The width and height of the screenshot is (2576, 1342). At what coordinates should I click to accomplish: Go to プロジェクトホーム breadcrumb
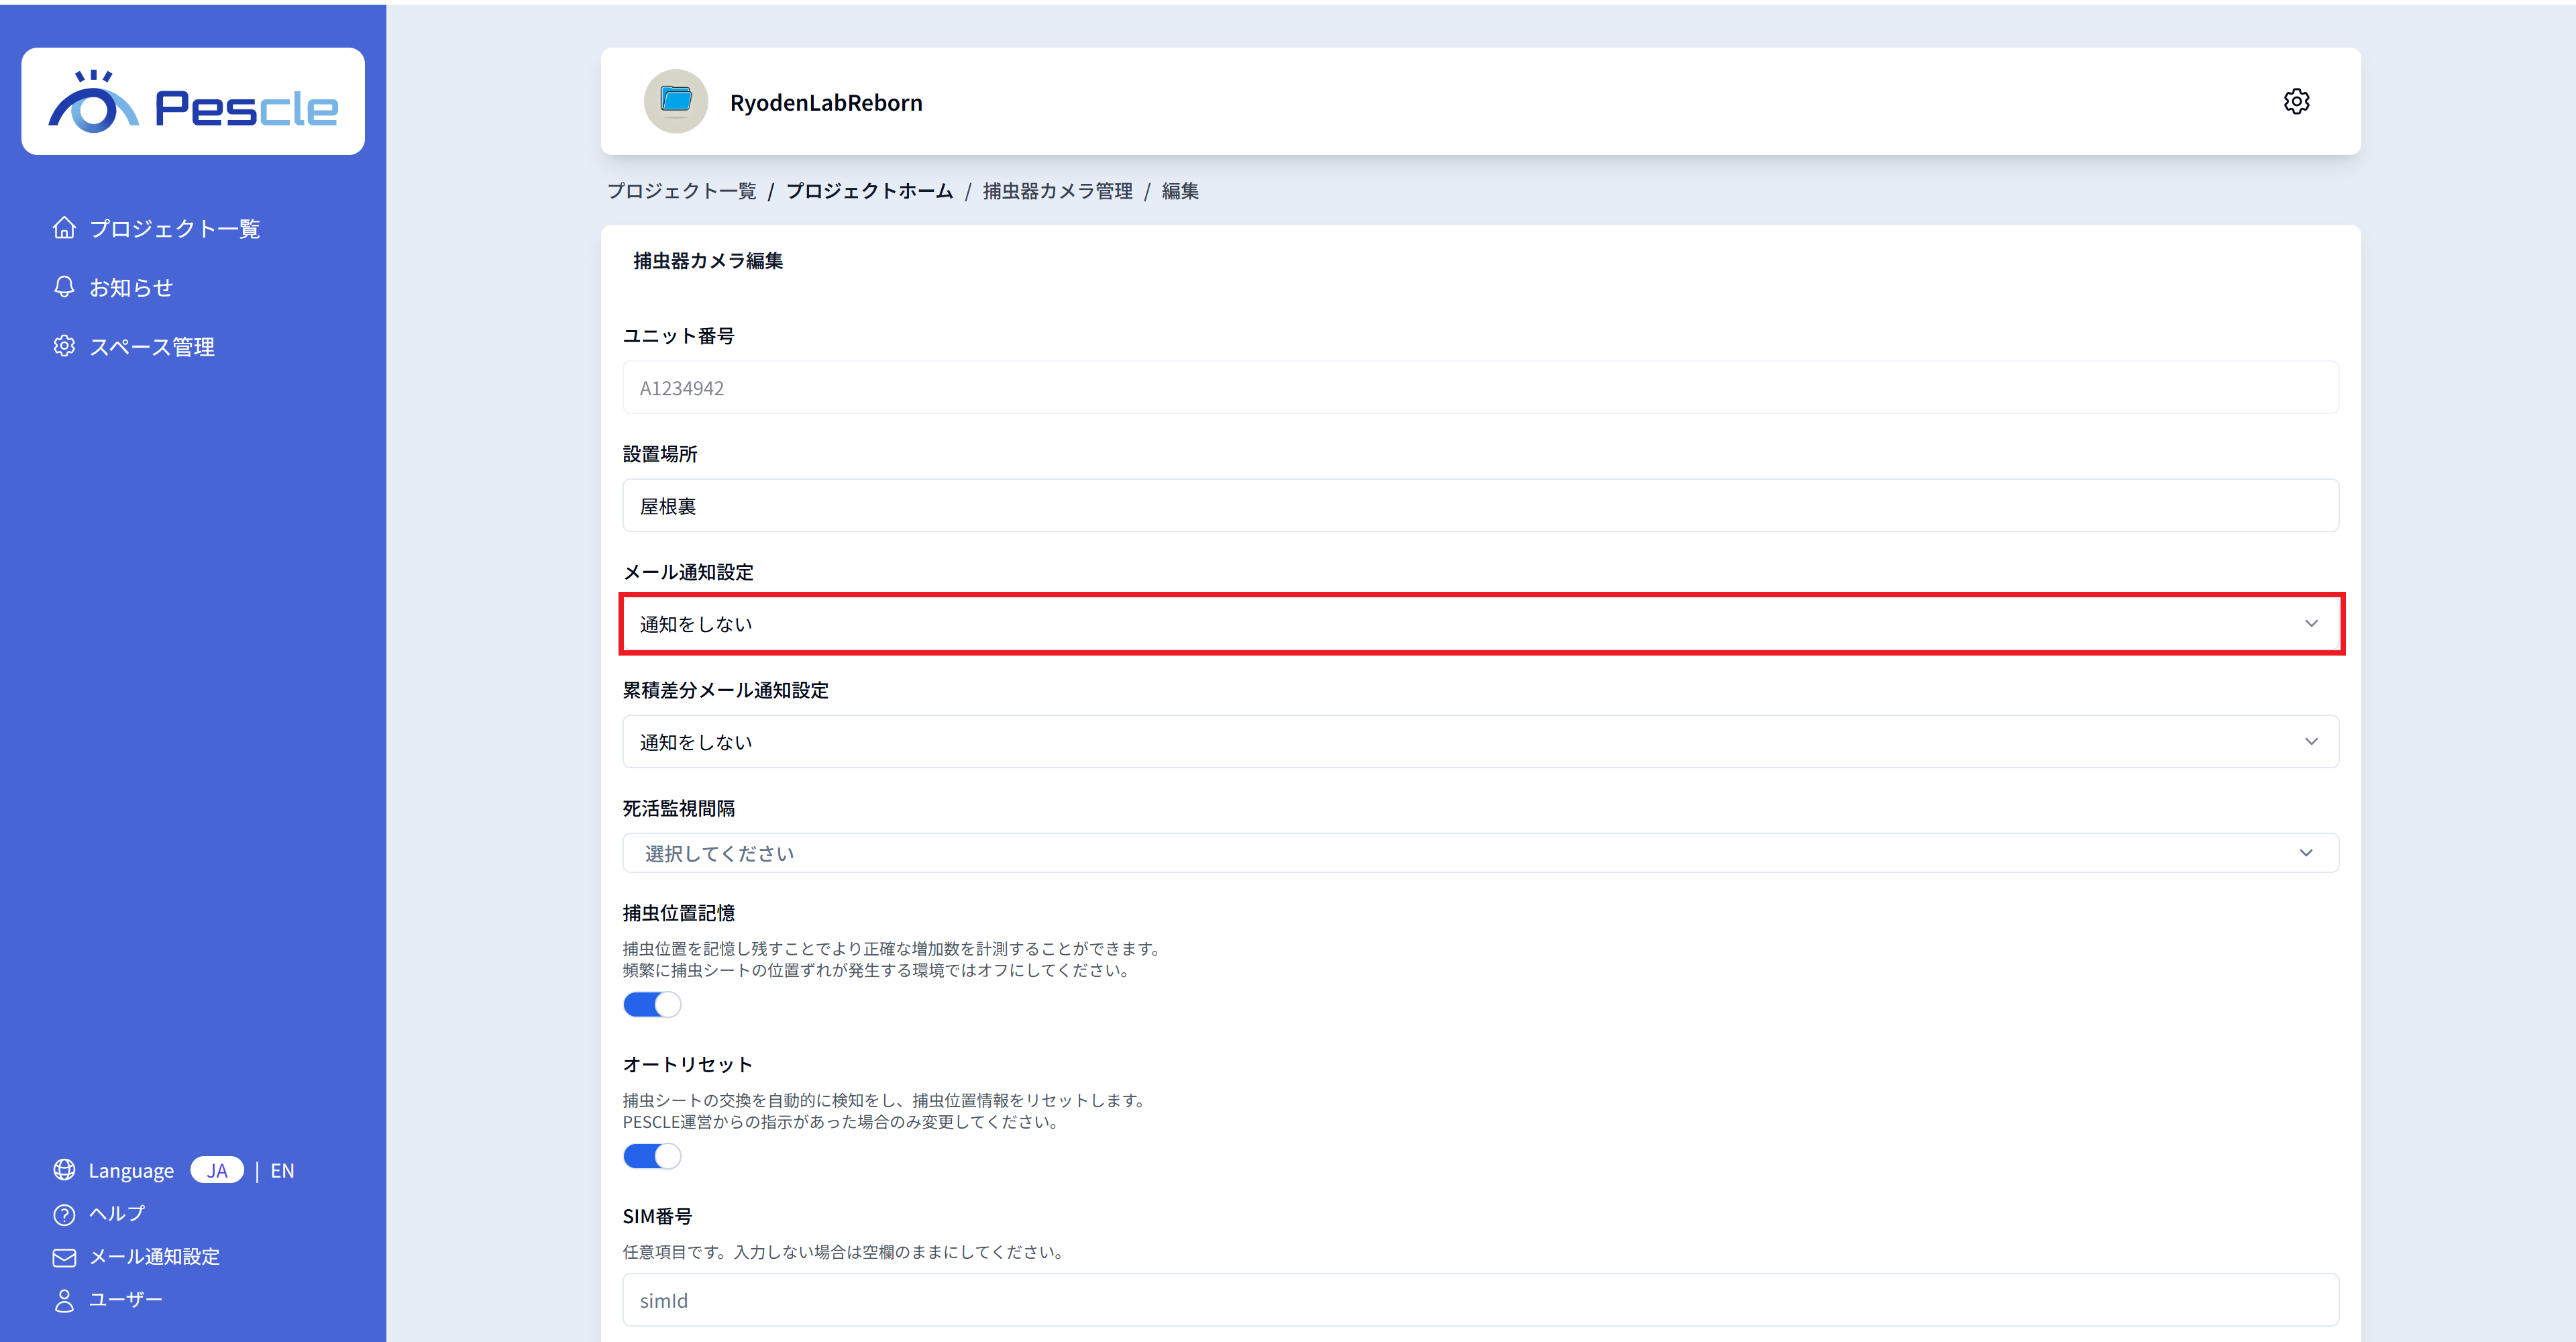[869, 191]
